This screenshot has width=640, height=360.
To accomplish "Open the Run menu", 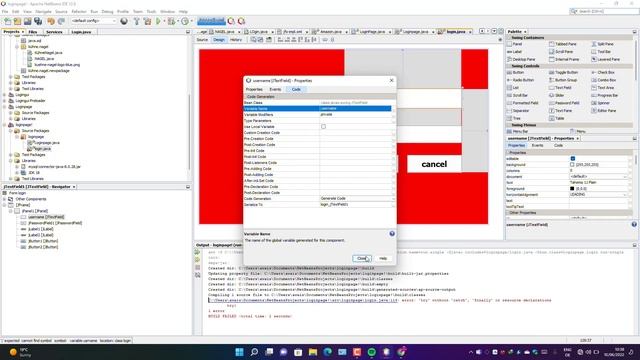I will (x=94, y=11).
